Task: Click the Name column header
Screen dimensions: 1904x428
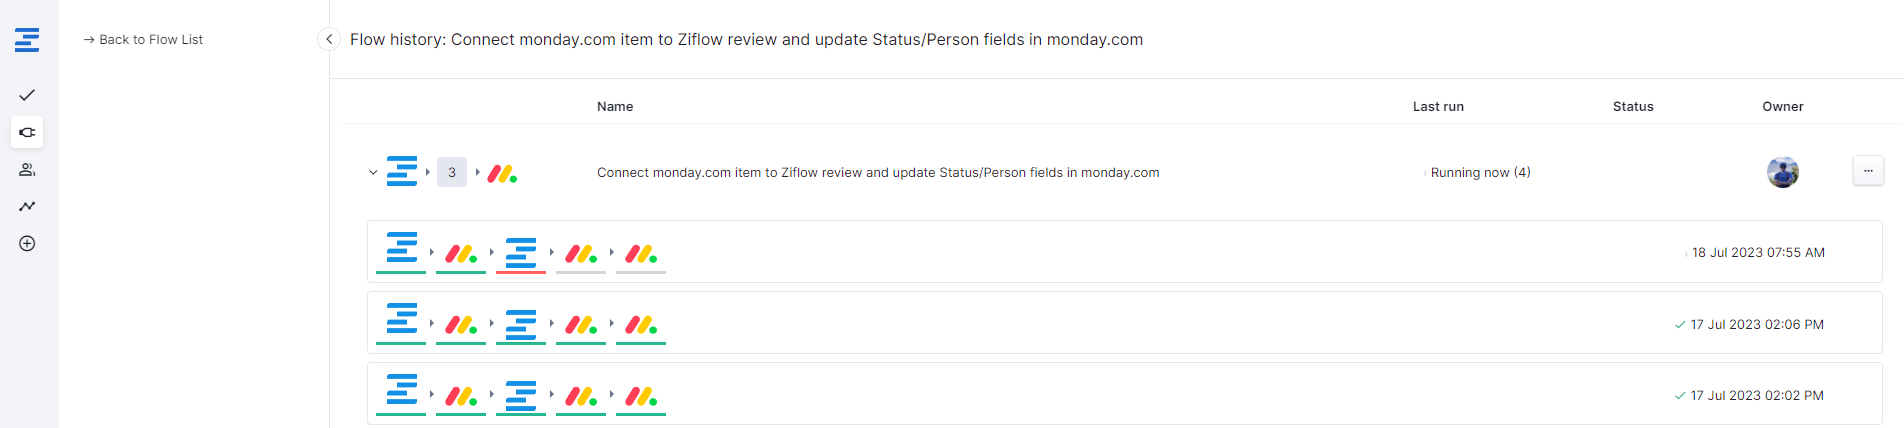Action: [615, 106]
